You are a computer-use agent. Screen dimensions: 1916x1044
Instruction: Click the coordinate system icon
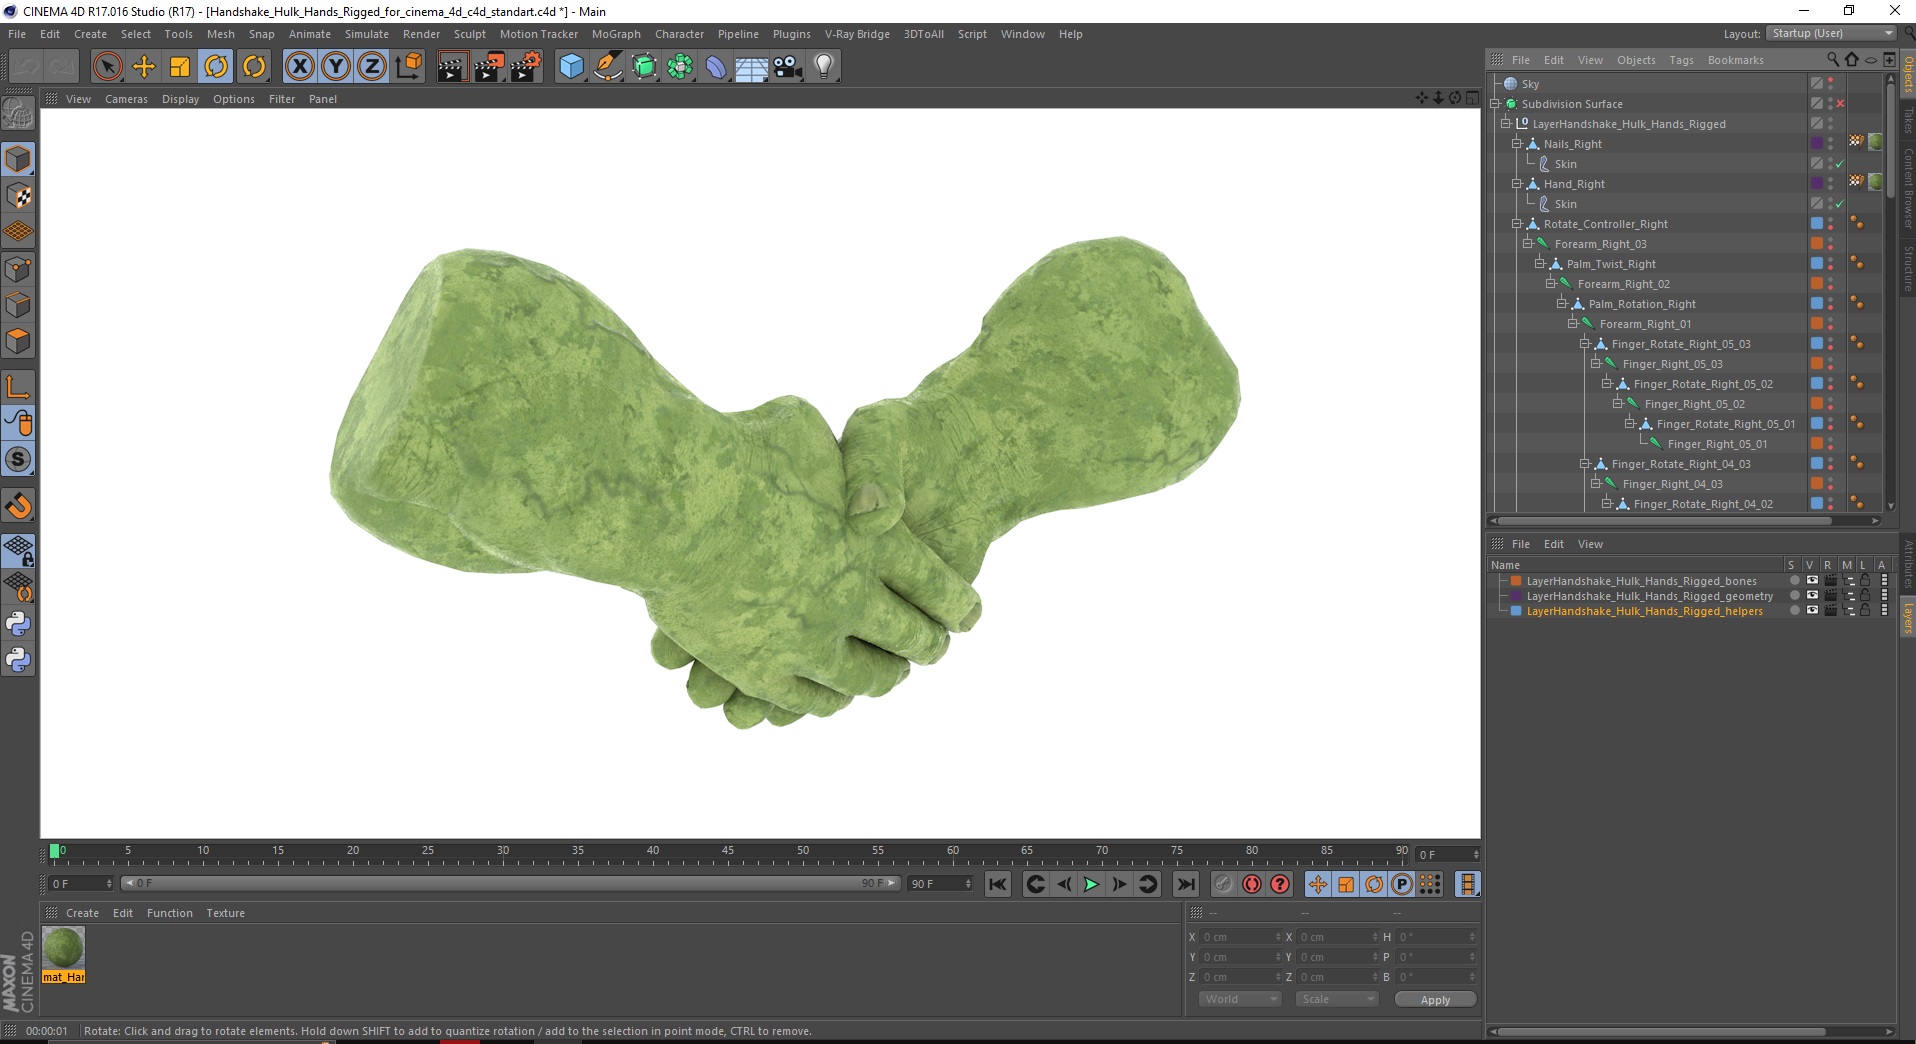[x=408, y=67]
